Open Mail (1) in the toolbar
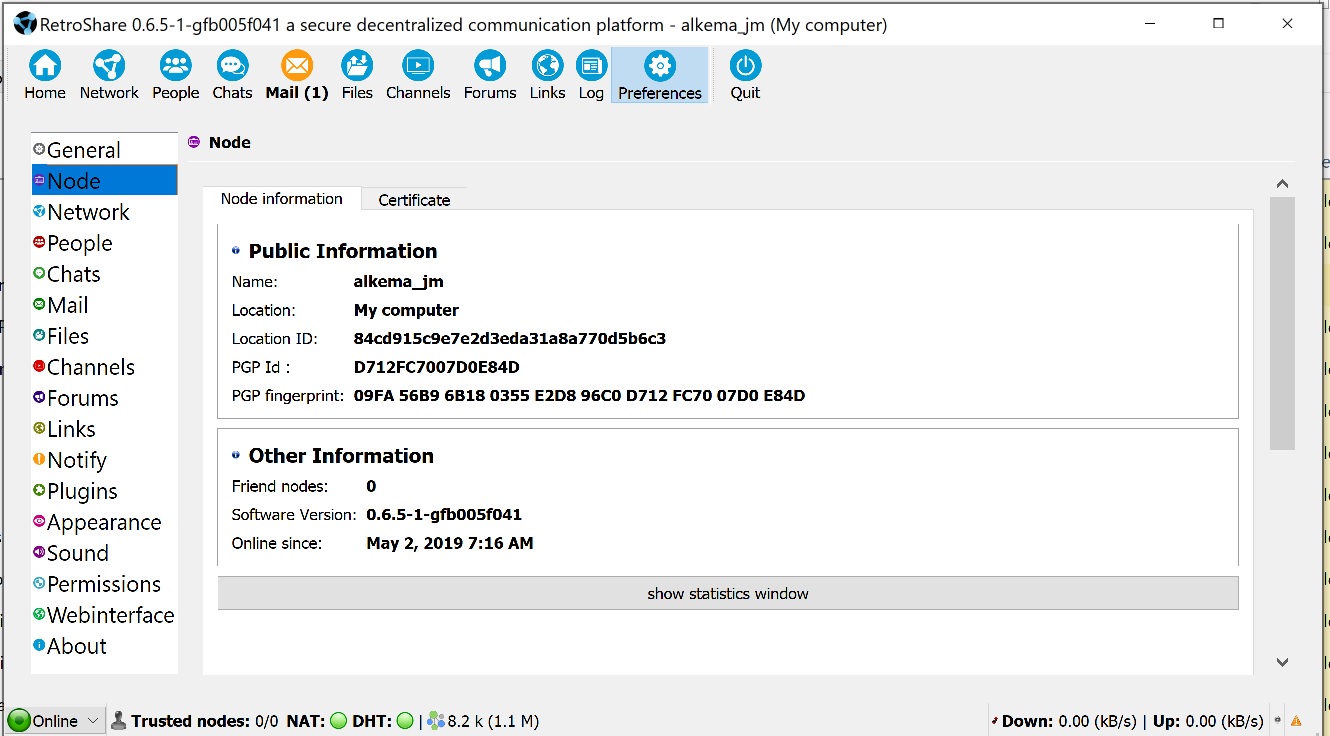Image resolution: width=1330 pixels, height=736 pixels. [x=297, y=76]
